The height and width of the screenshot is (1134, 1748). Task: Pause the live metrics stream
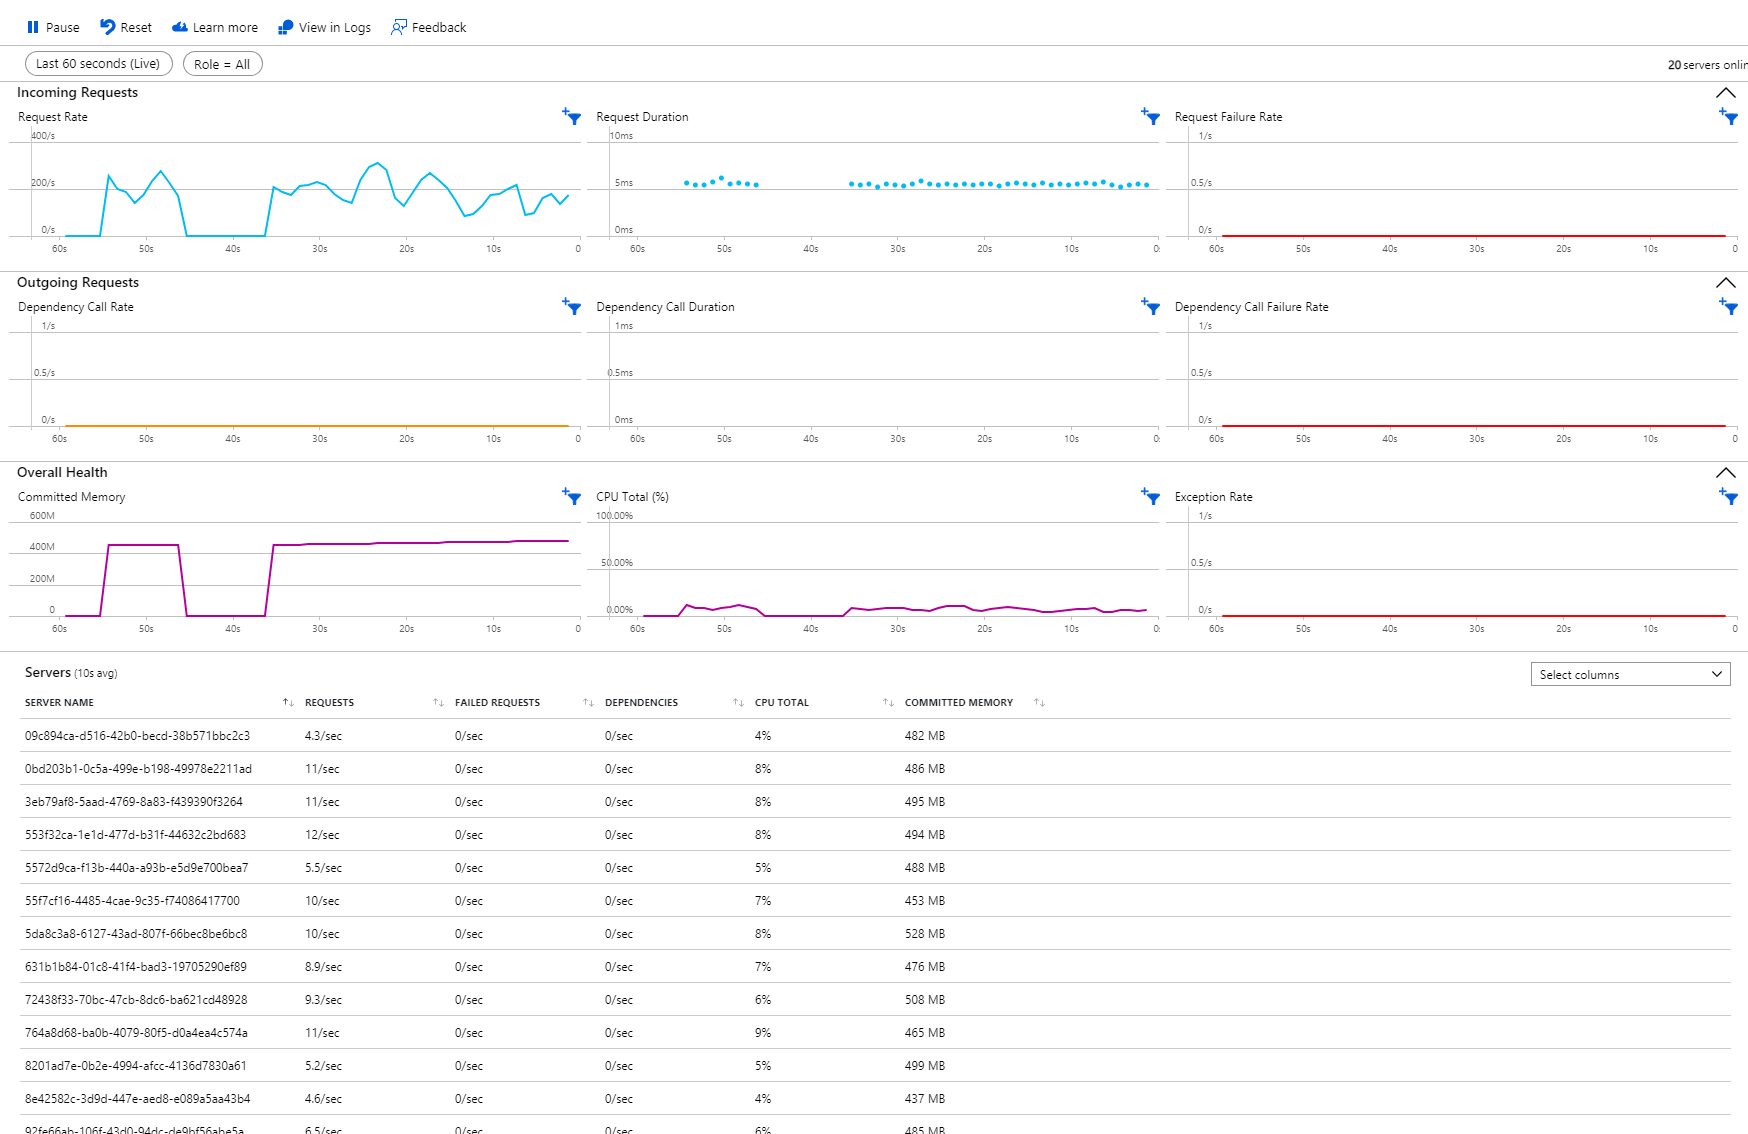53,27
